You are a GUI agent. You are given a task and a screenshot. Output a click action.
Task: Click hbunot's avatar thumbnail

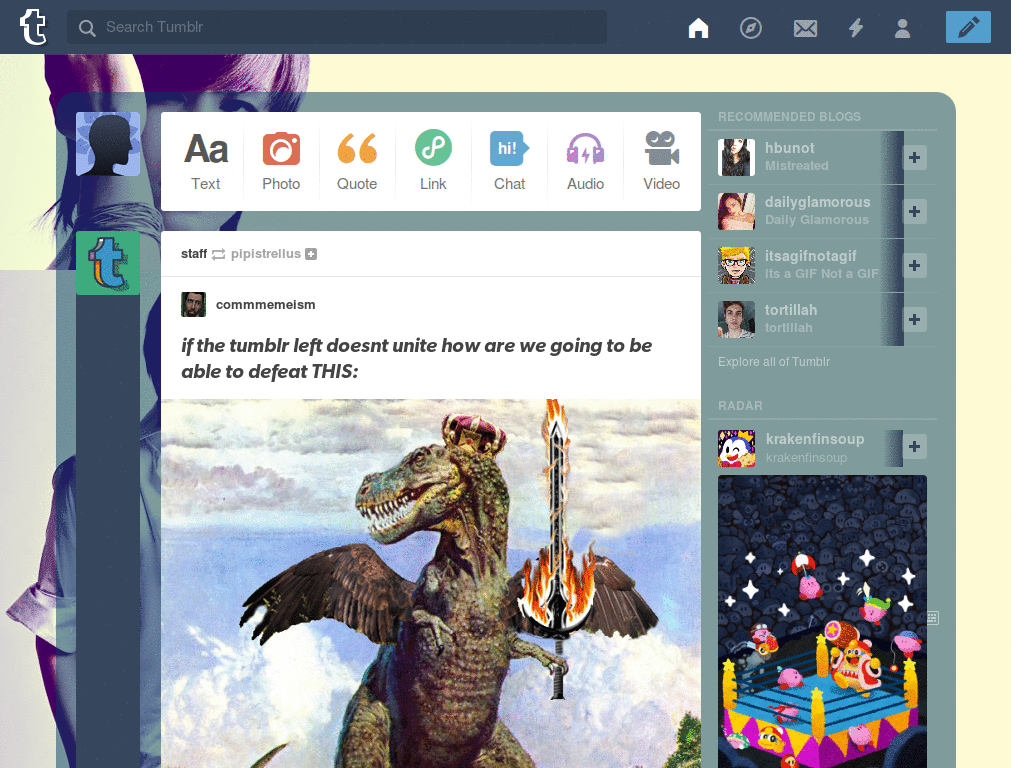737,157
